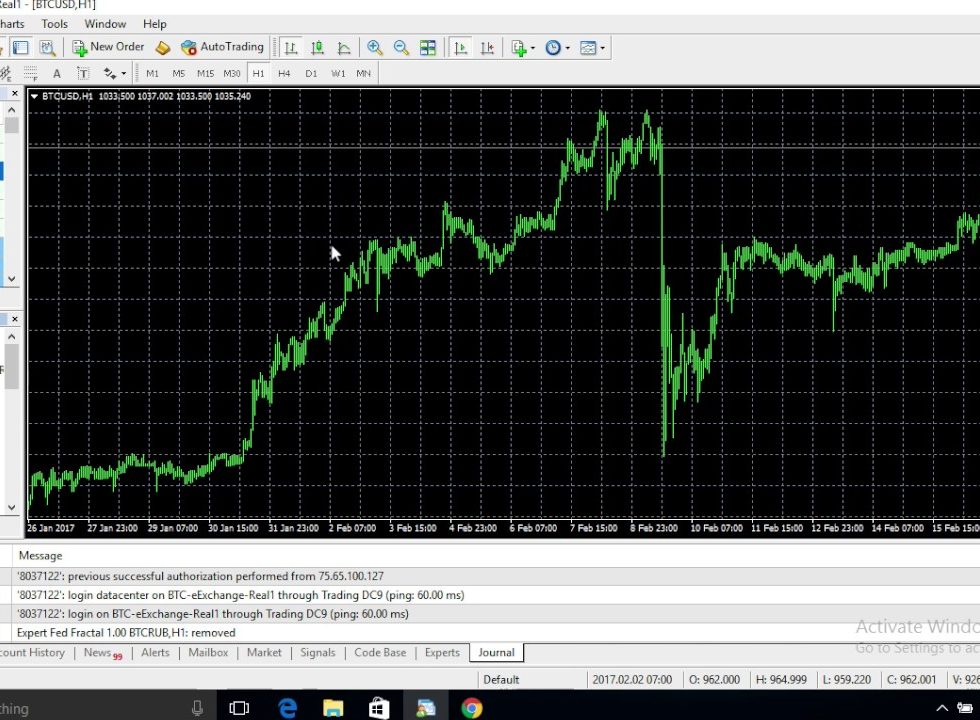Launch Microsoft Edge from the taskbar
The image size is (980, 720).
pyautogui.click(x=288, y=708)
